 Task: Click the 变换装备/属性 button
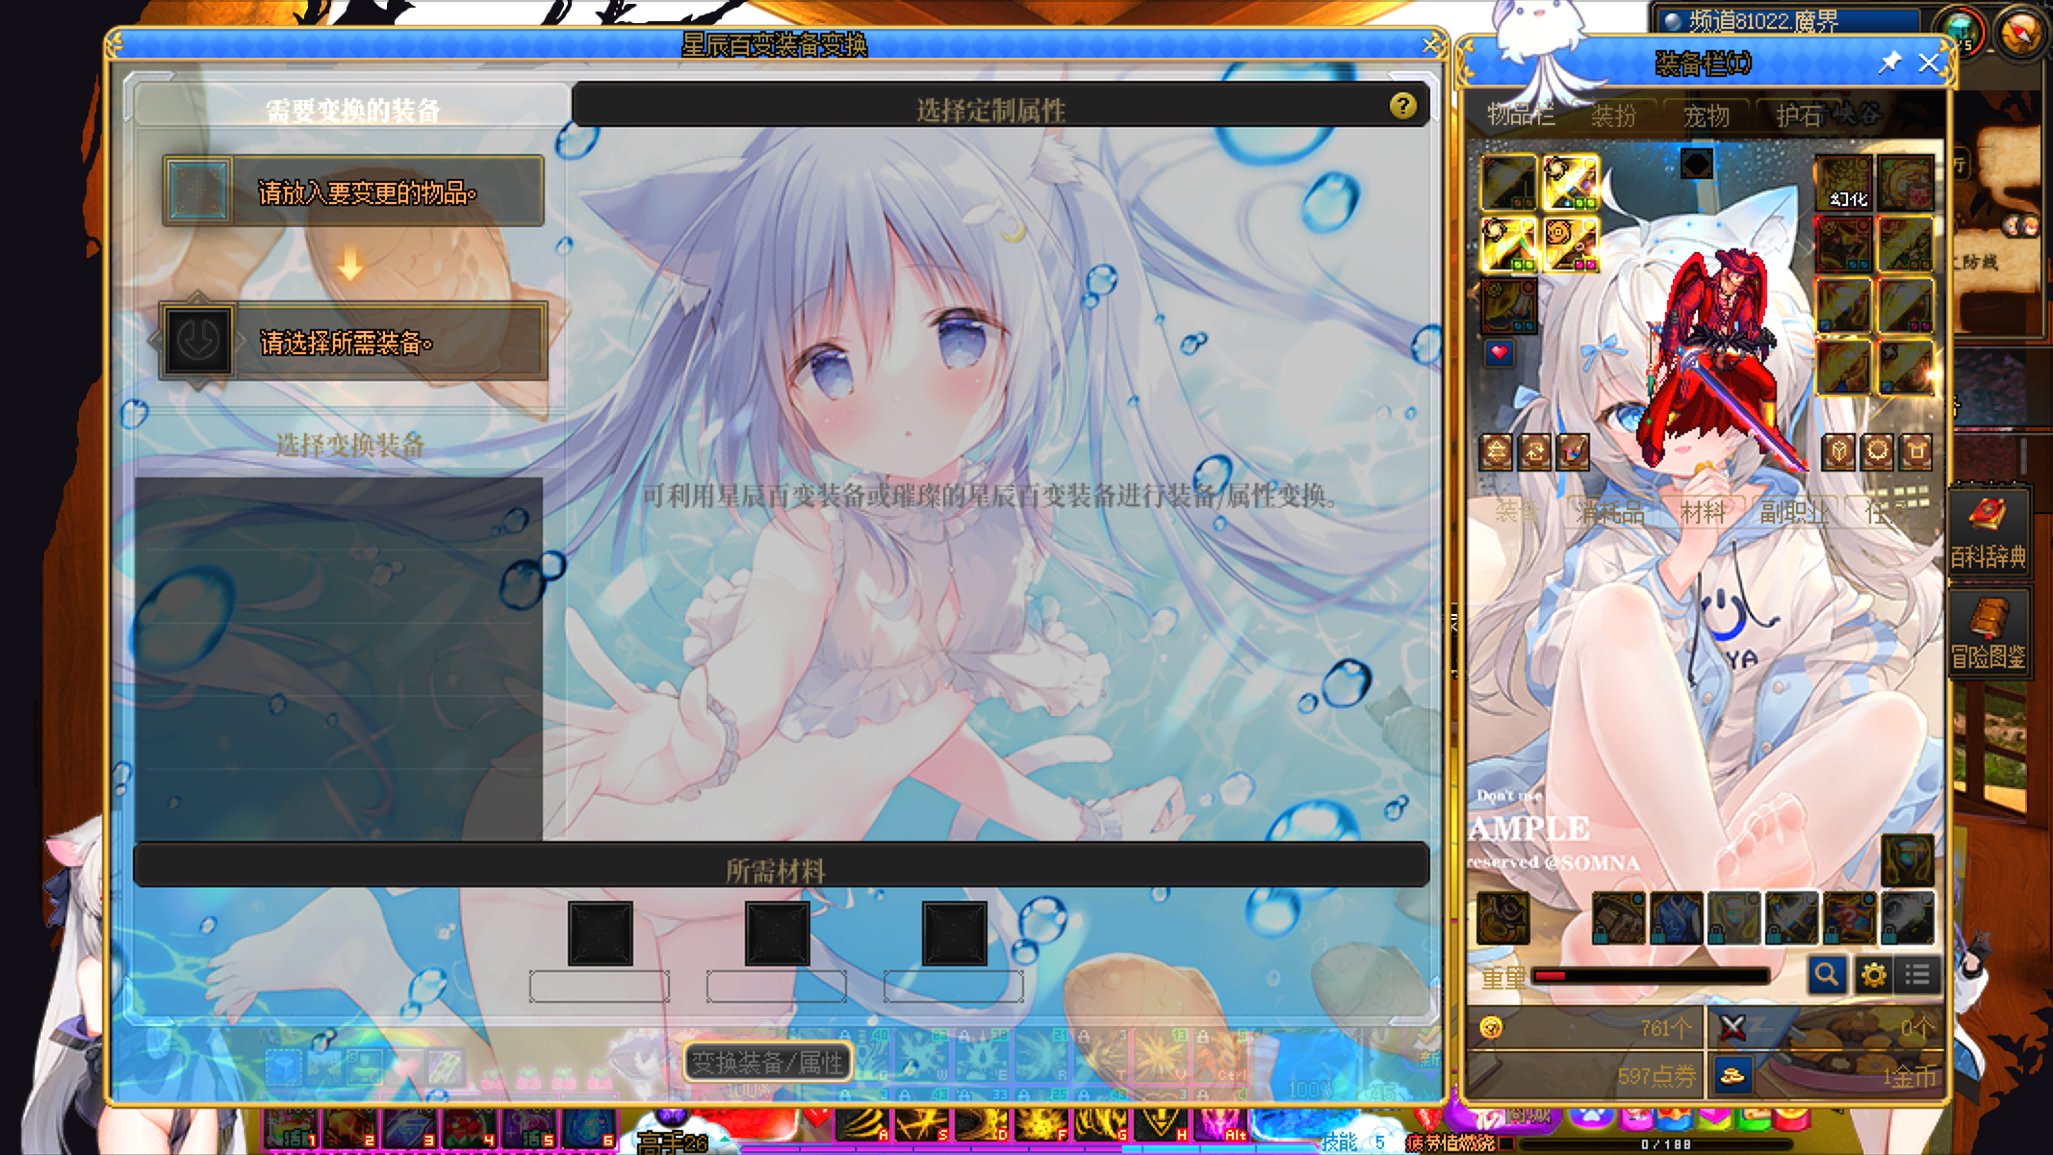coord(768,1062)
